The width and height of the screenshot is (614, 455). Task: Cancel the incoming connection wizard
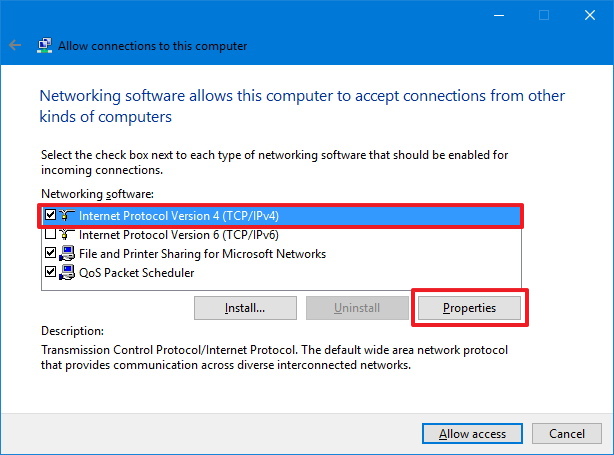pos(567,434)
